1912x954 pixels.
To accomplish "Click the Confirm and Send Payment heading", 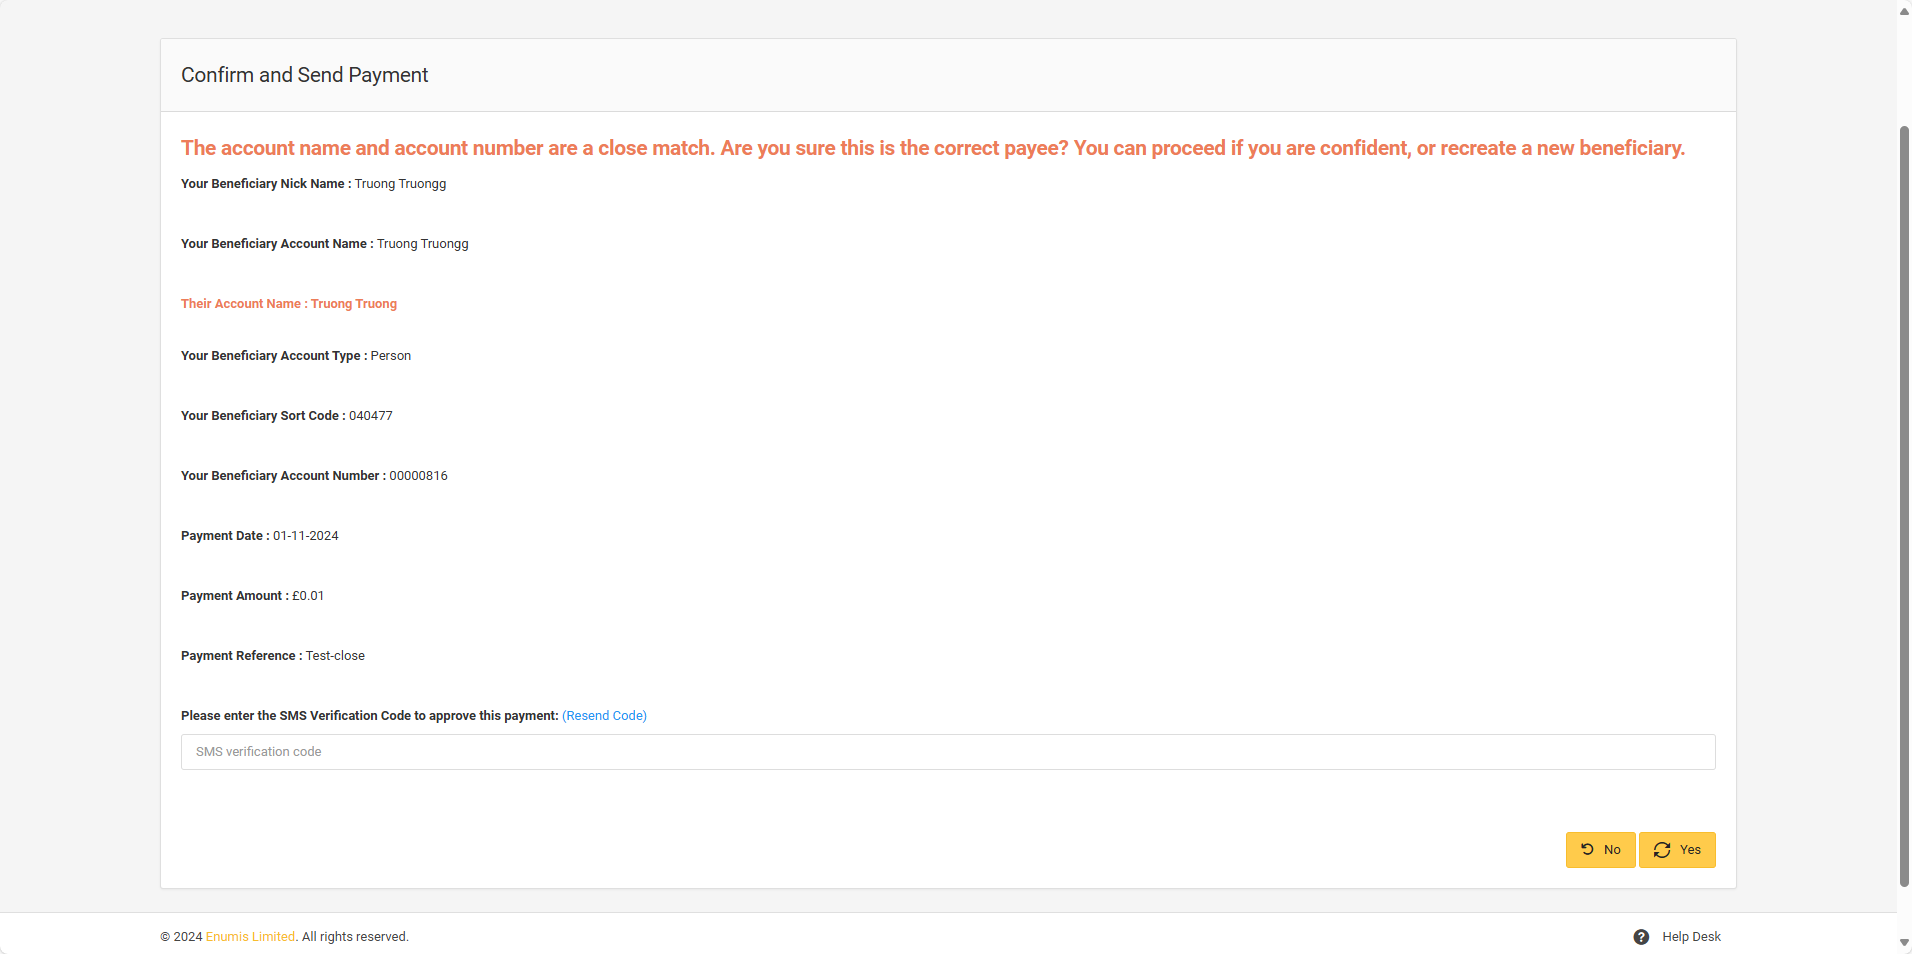I will coord(304,75).
